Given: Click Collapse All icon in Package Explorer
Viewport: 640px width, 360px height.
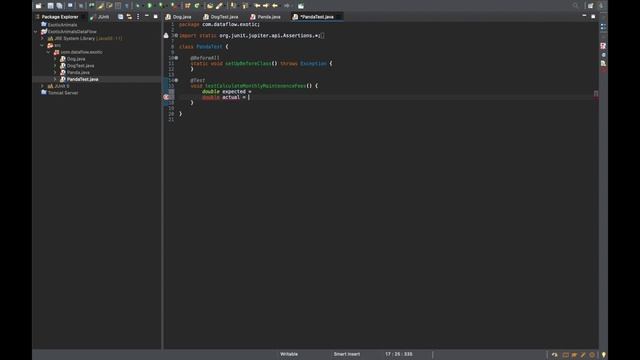Looking at the screenshot, I should 120,17.
